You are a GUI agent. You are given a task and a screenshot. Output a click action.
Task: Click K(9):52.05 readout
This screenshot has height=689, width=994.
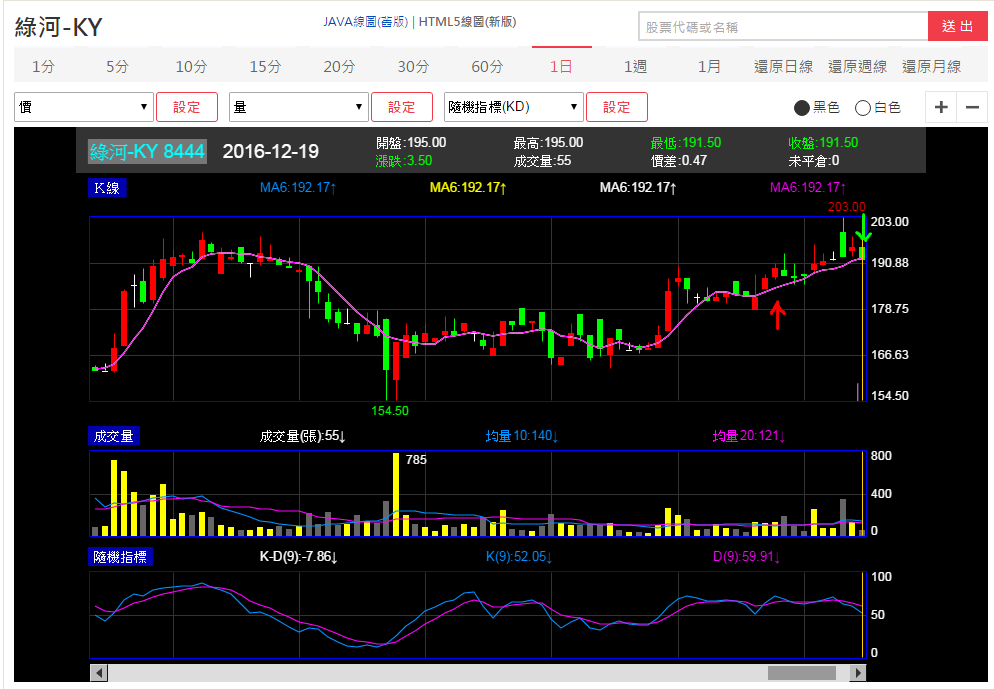[x=519, y=557]
